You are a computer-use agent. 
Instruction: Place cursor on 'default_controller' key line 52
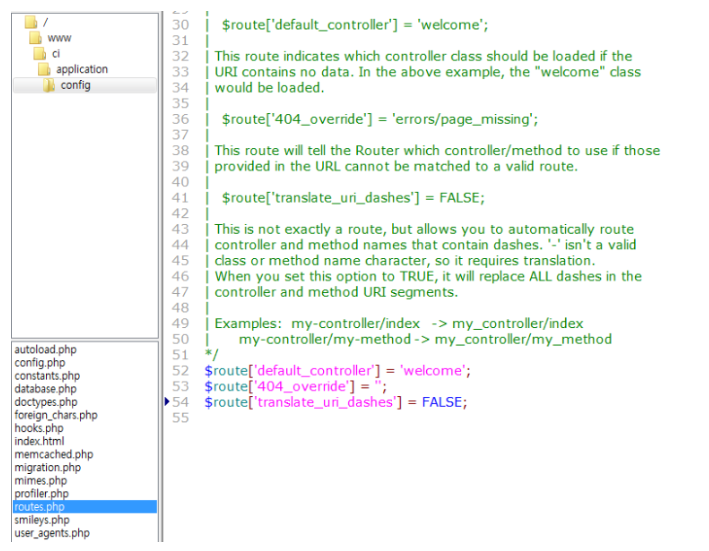pos(316,371)
